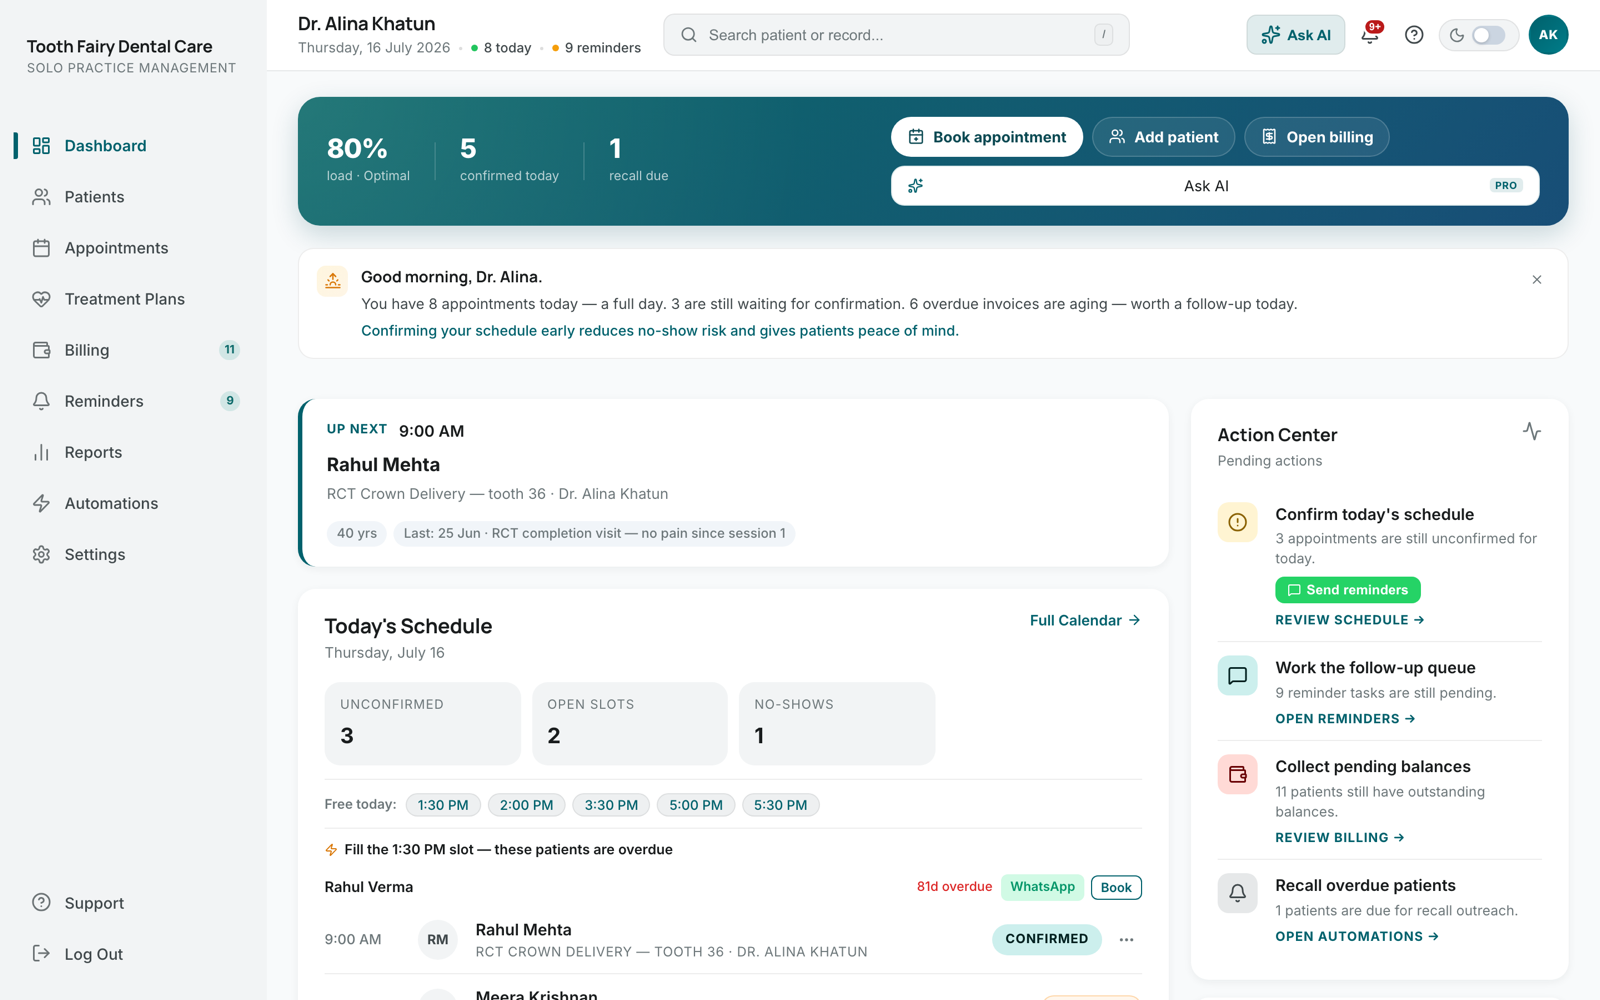1600x1000 pixels.
Task: Open the OPEN REMINDERS link
Action: click(1345, 719)
